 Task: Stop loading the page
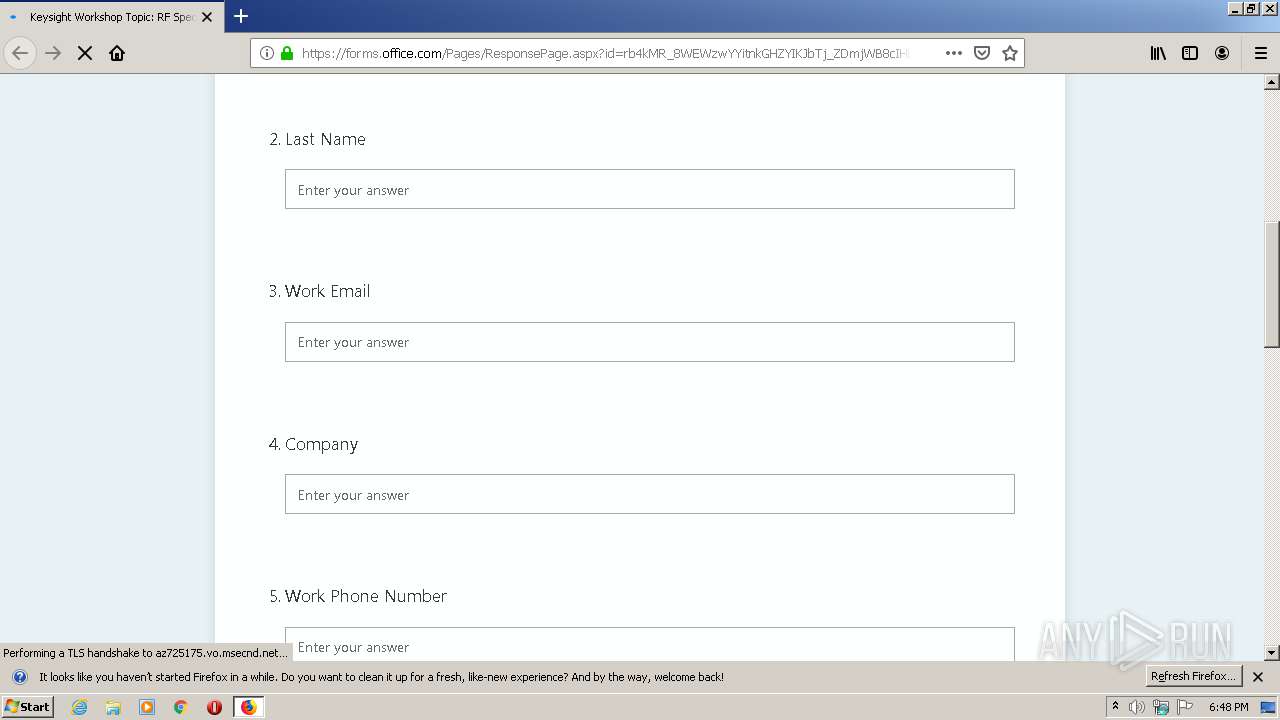coord(85,53)
